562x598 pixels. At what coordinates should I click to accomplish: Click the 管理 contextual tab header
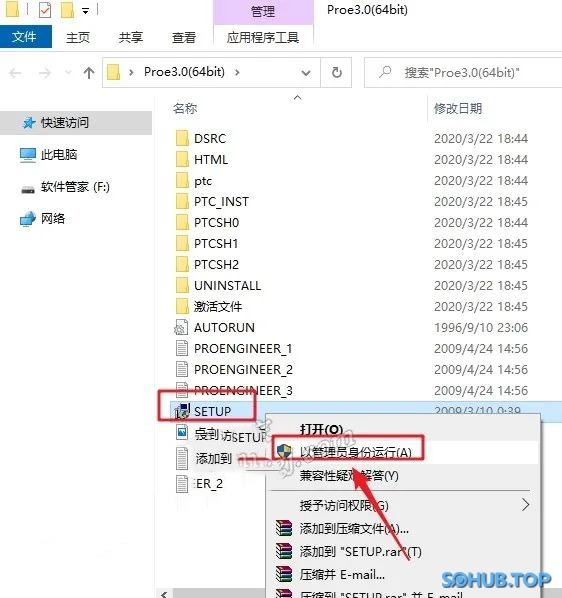point(263,11)
